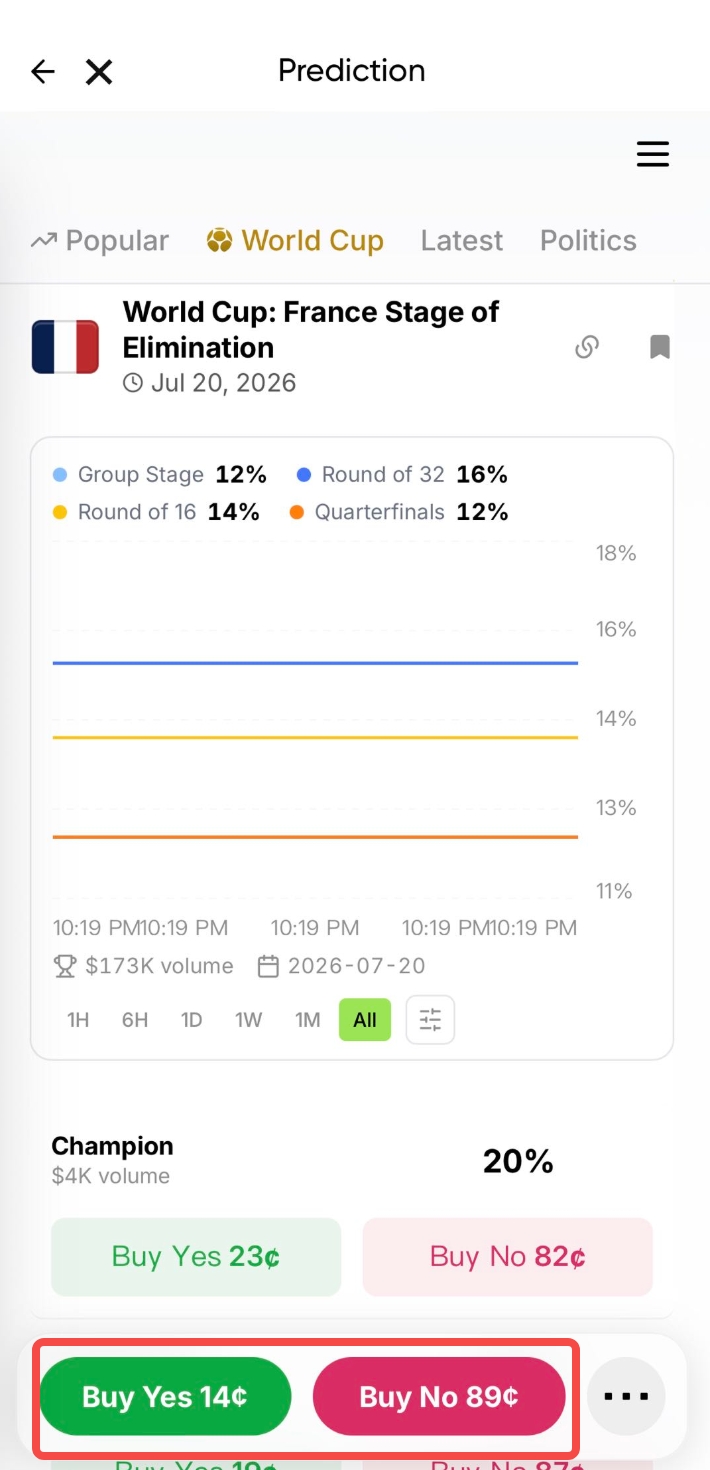Open the hamburger menu icon
Image resolution: width=710 pixels, height=1470 pixels.
(653, 154)
